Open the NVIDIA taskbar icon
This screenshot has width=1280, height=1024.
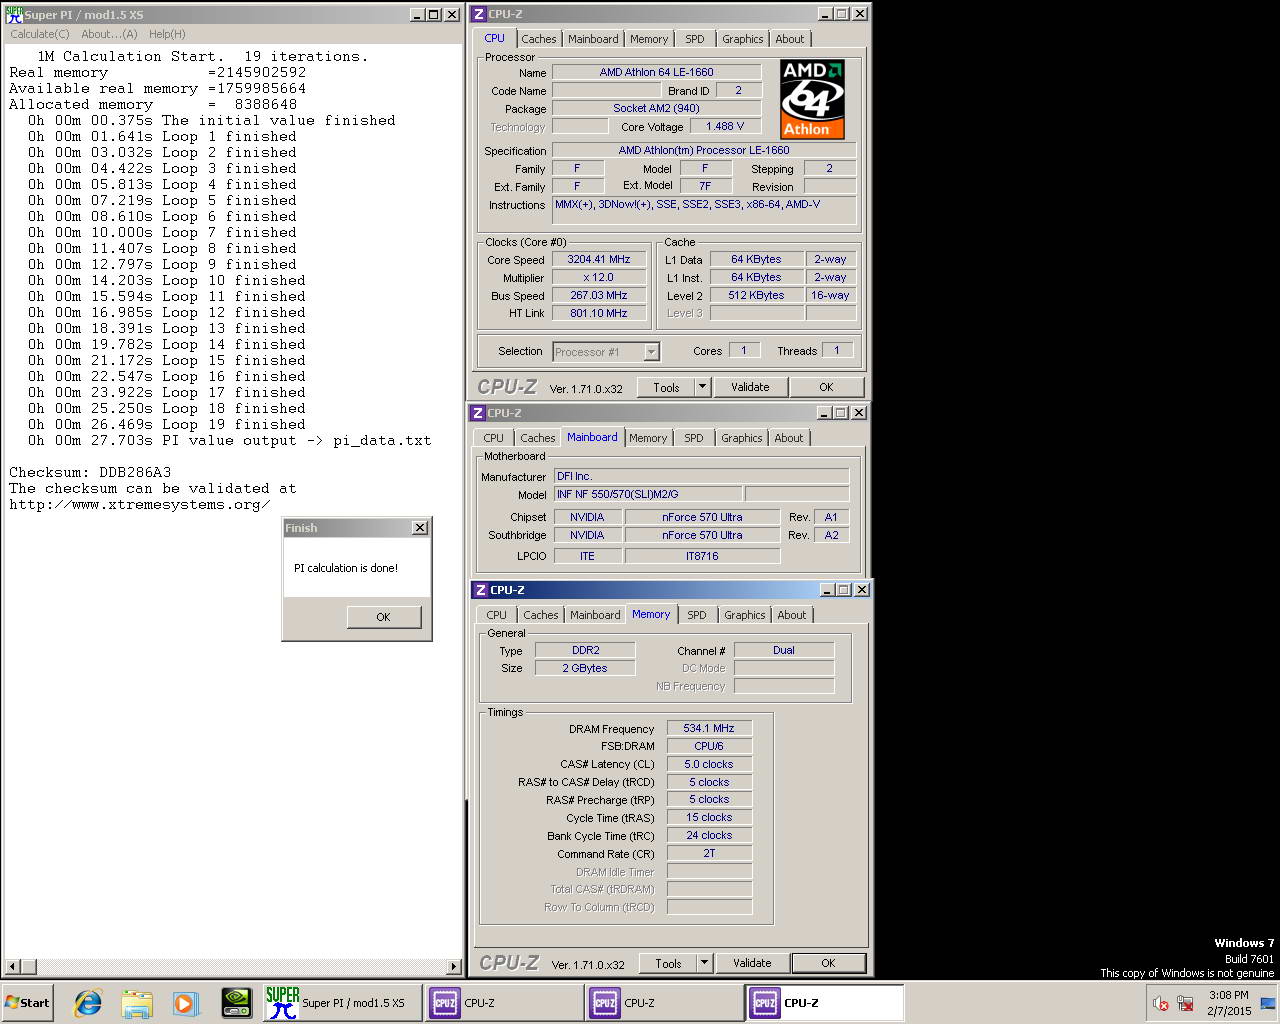point(236,1003)
